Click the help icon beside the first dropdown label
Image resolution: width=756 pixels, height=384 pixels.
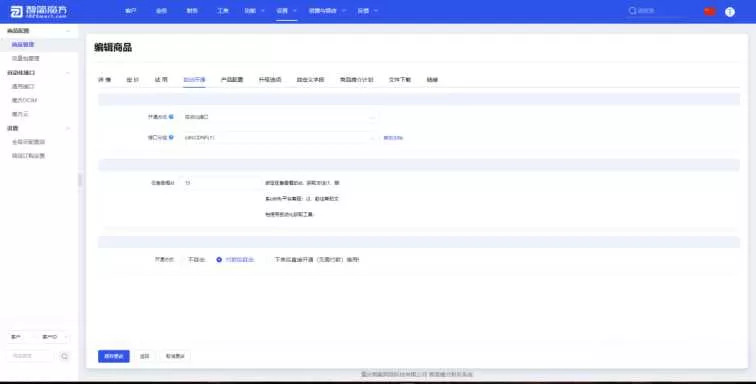tap(171, 117)
